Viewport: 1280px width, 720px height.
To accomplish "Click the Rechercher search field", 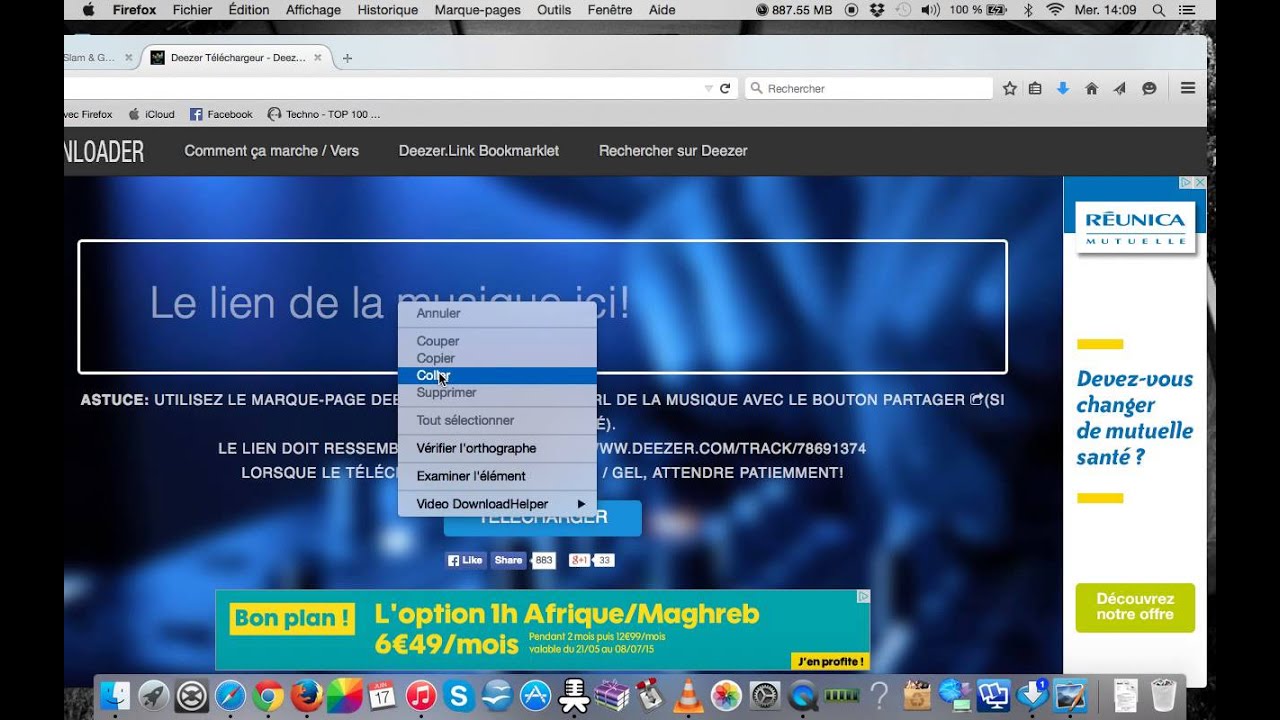I will point(869,88).
